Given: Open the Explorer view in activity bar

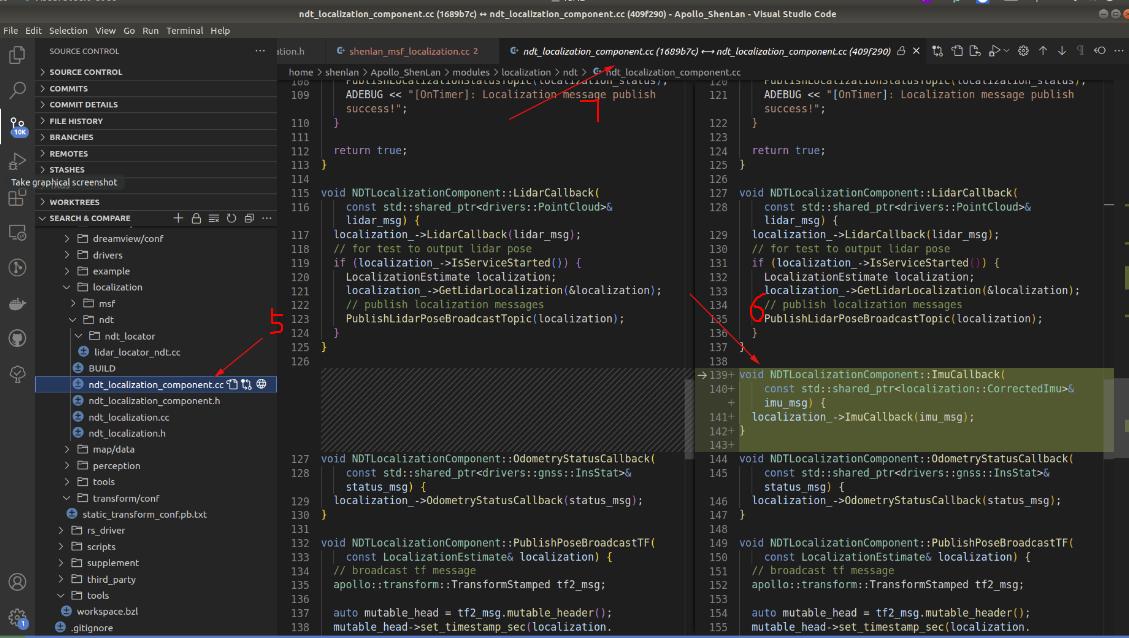Looking at the screenshot, I should (17, 55).
